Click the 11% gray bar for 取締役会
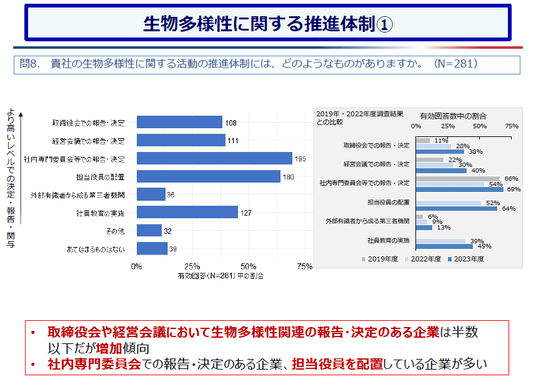This screenshot has height=389, width=536. click(423, 141)
